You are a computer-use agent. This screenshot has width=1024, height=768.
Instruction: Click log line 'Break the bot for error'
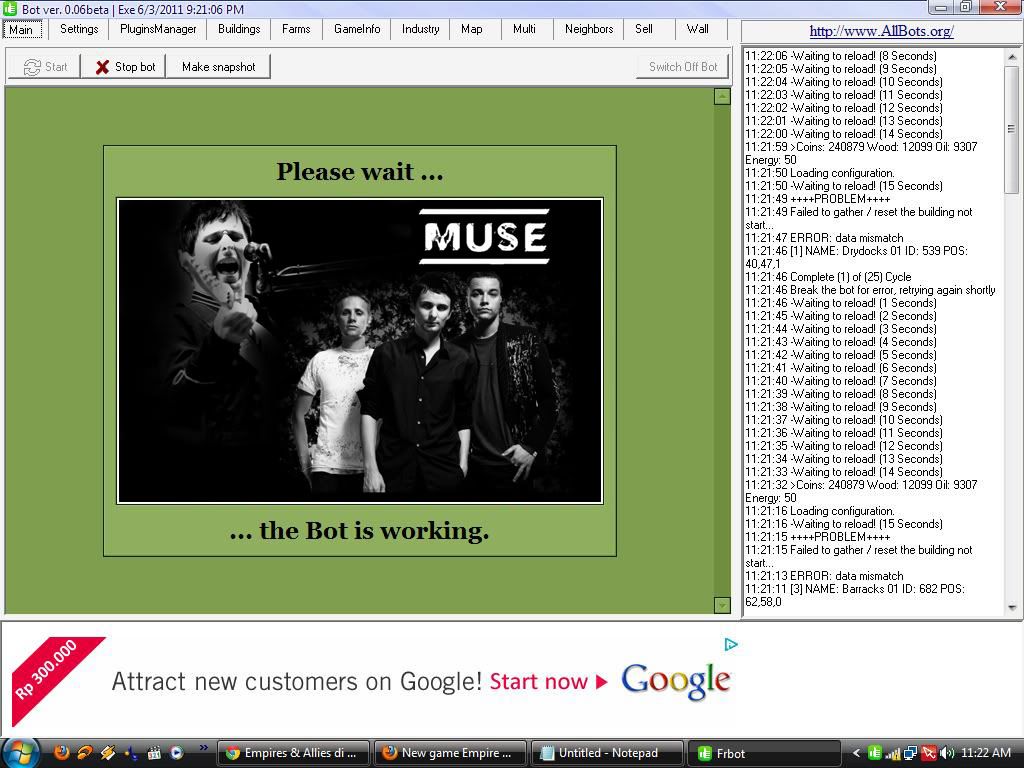pos(871,290)
